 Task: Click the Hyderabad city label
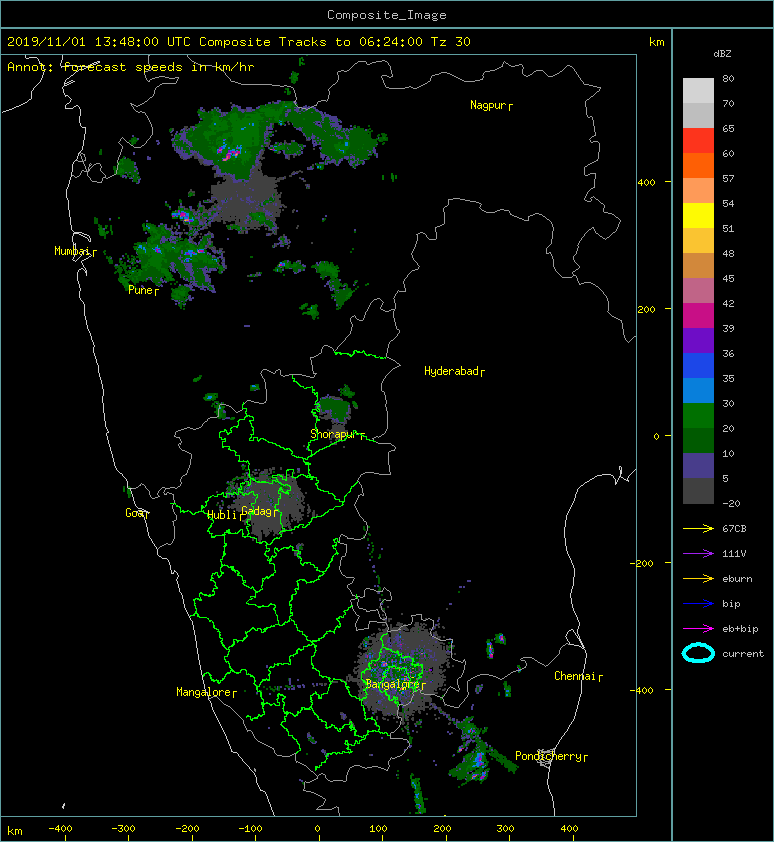click(x=451, y=371)
